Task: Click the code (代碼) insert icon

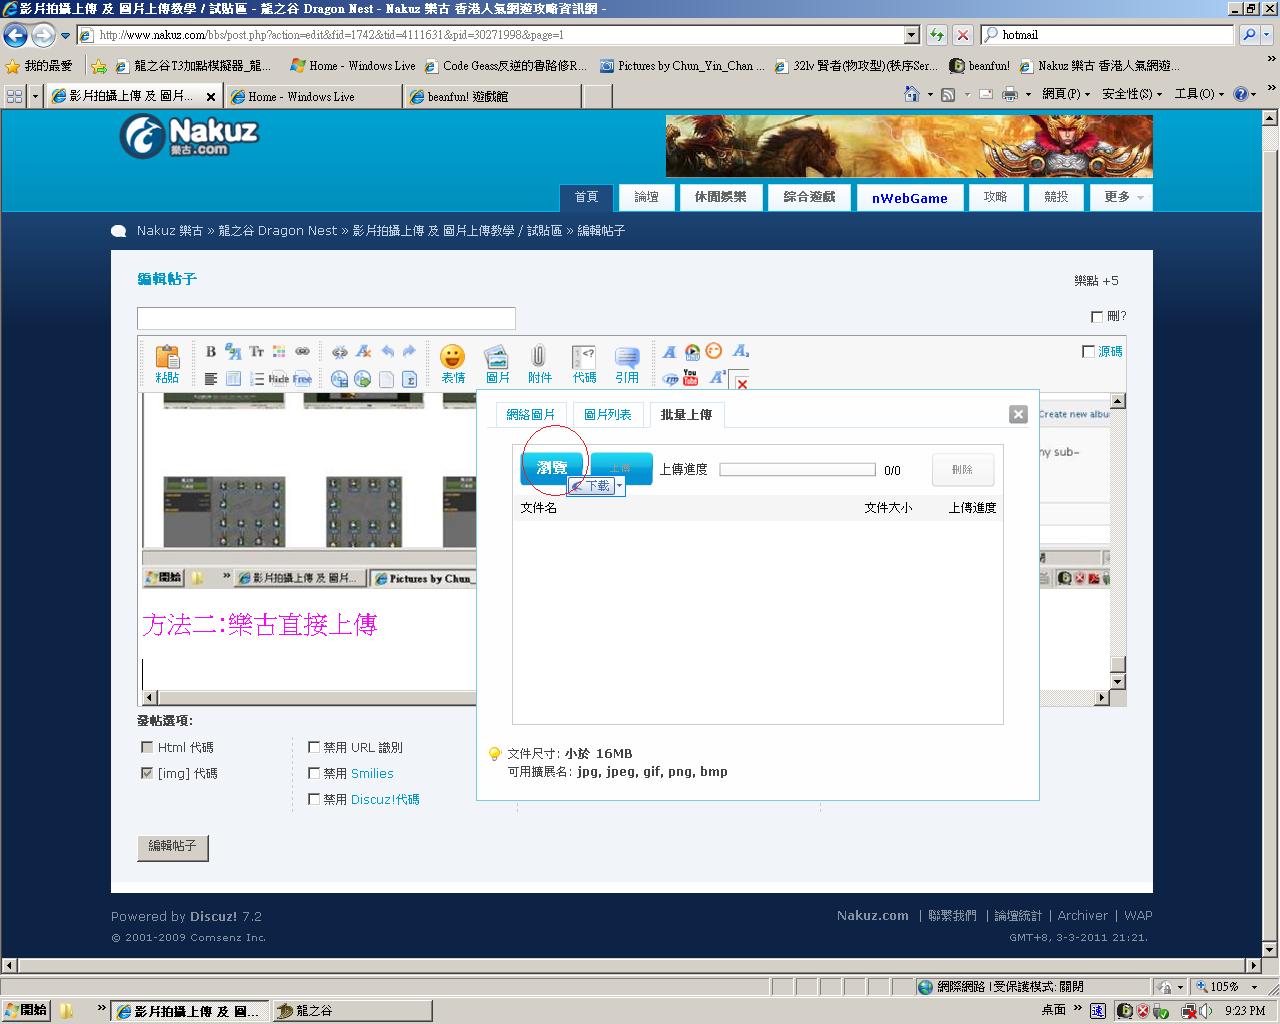Action: pyautogui.click(x=584, y=363)
